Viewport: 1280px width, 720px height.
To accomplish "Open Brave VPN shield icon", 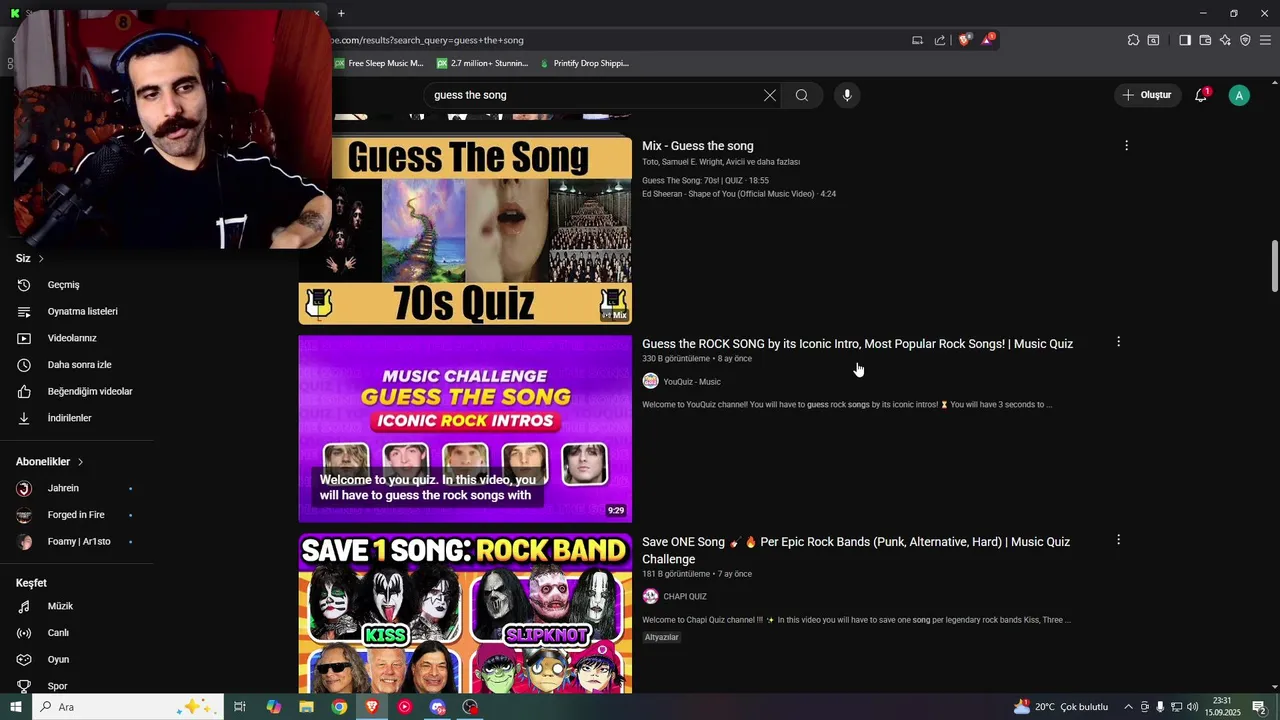I will (x=1245, y=40).
